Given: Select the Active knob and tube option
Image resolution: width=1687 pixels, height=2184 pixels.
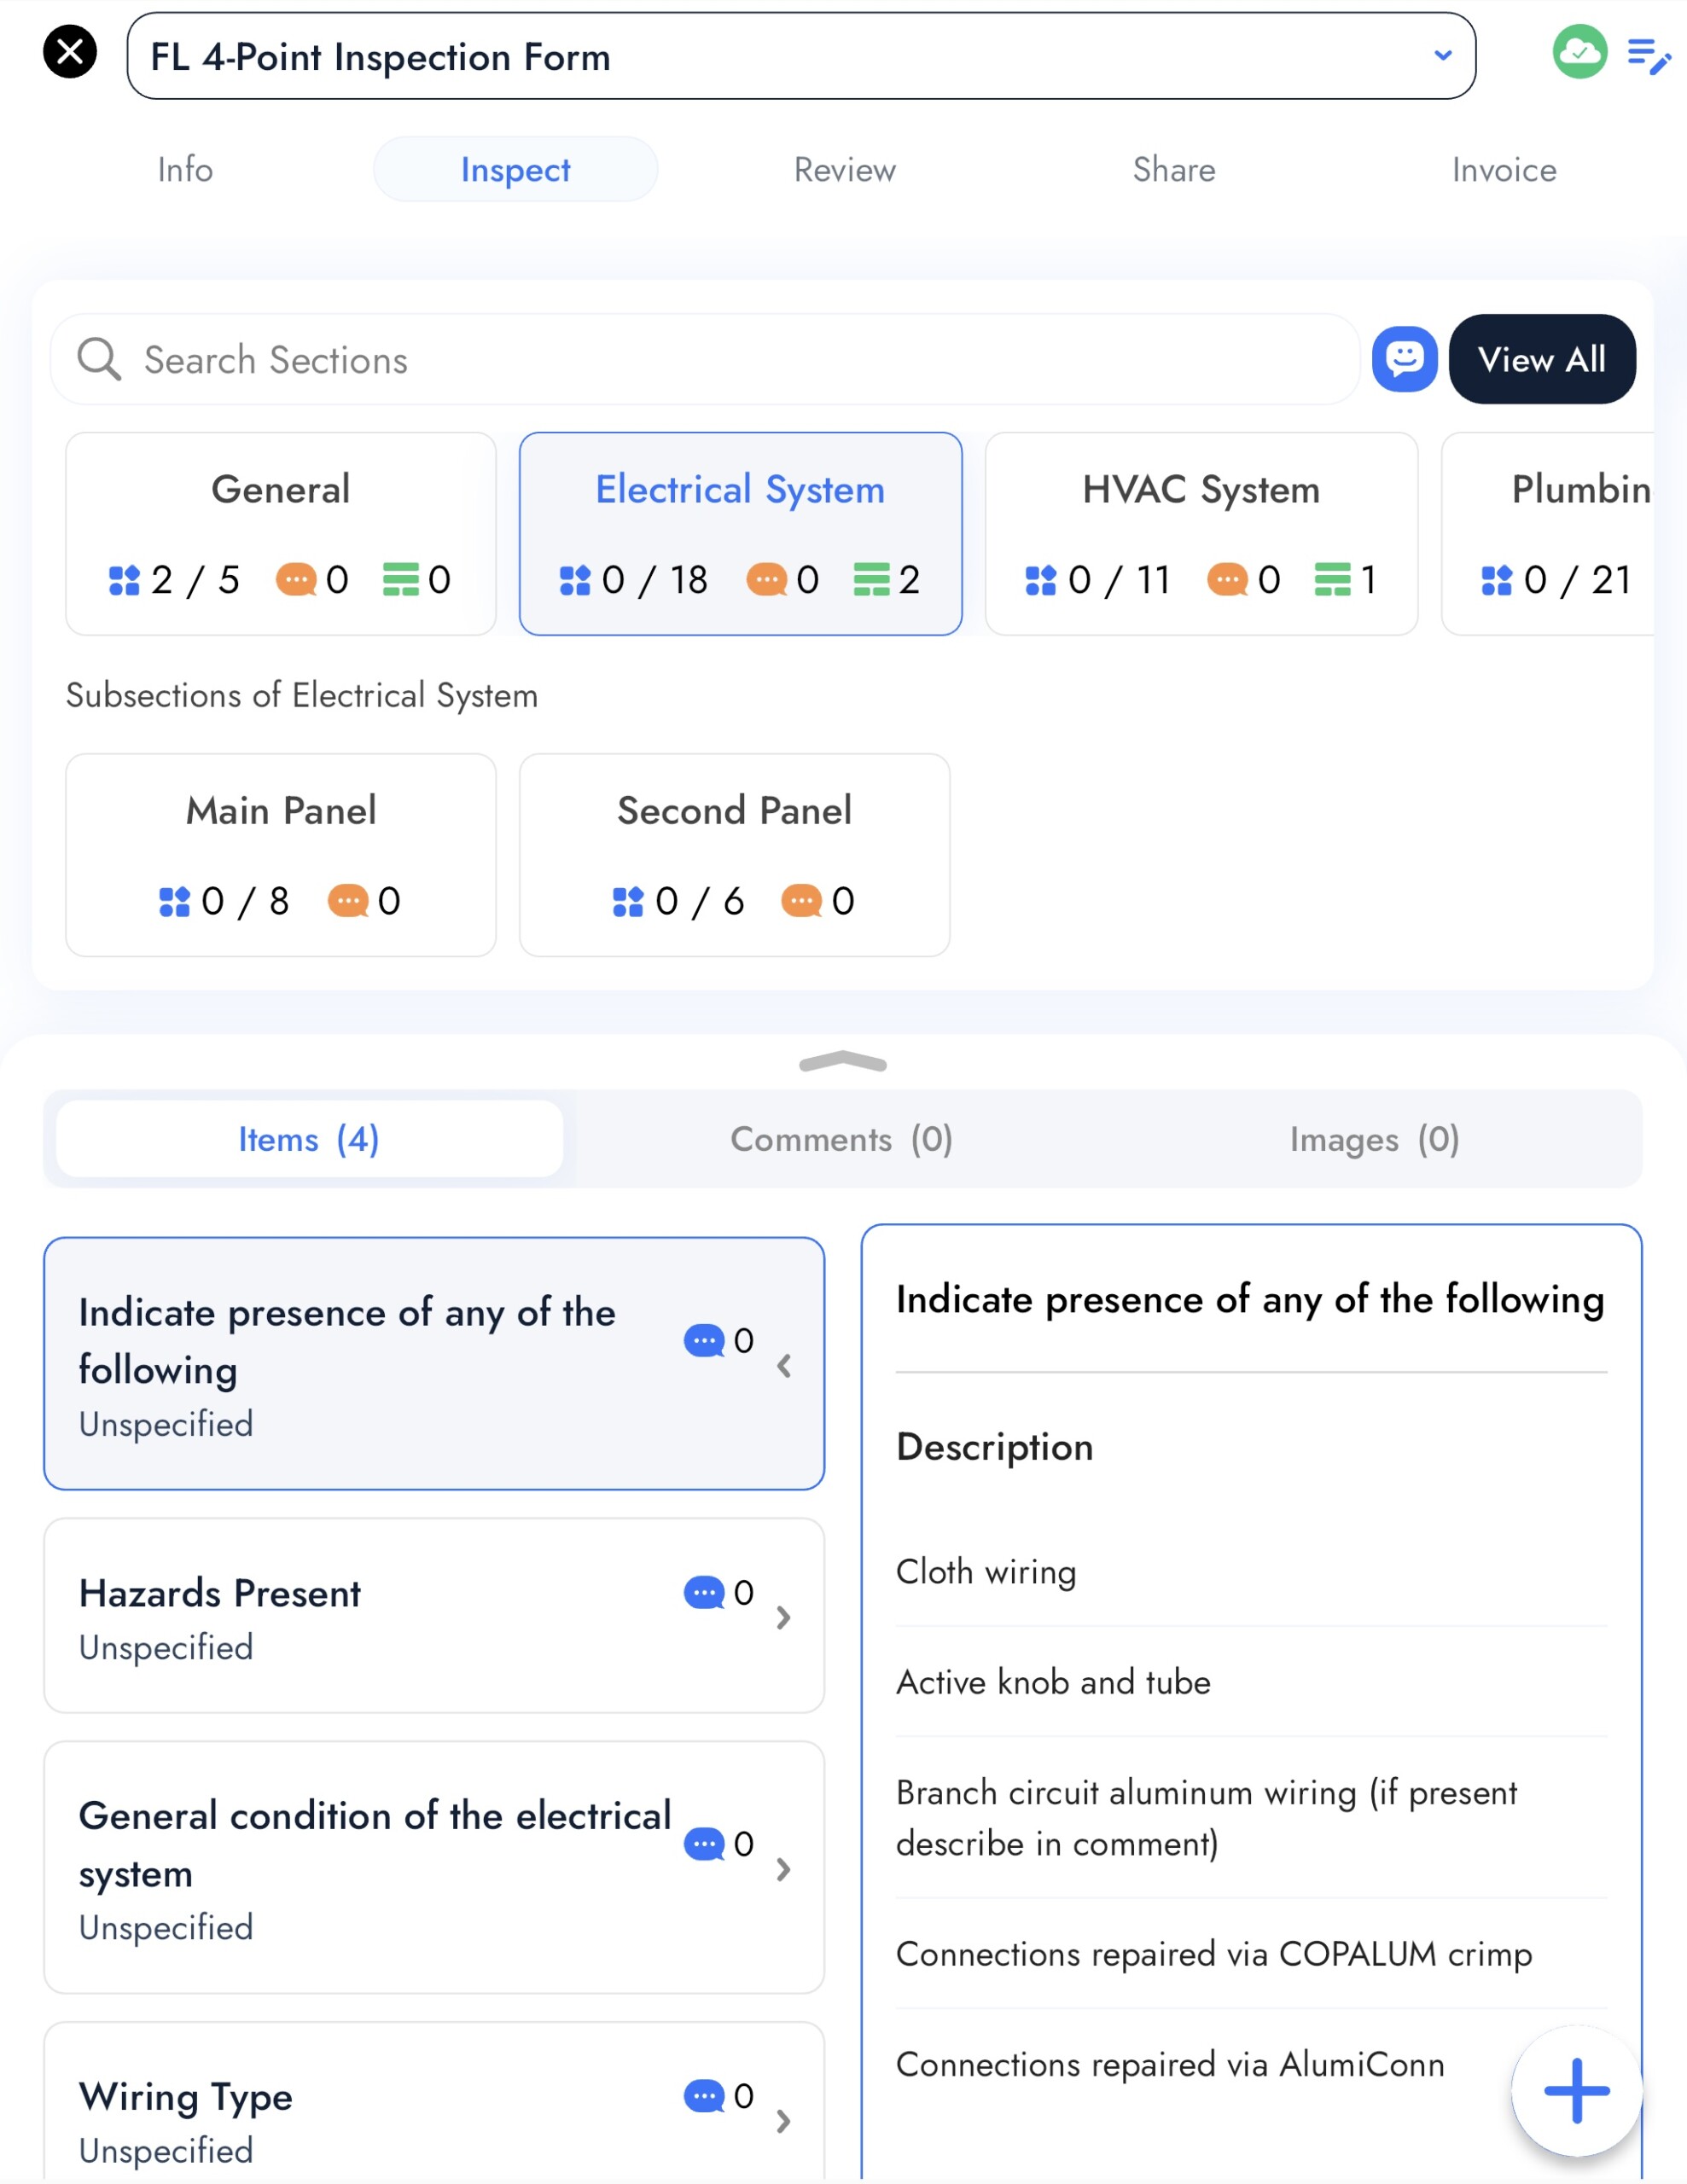Looking at the screenshot, I should coord(1053,1682).
